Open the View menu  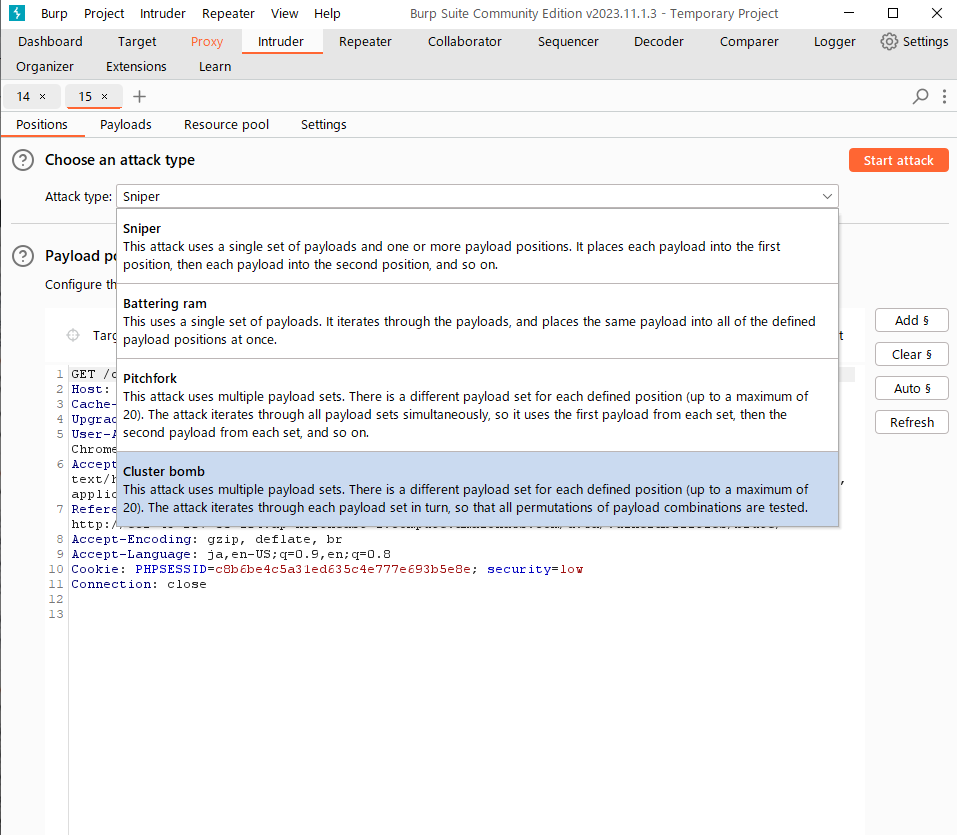284,13
